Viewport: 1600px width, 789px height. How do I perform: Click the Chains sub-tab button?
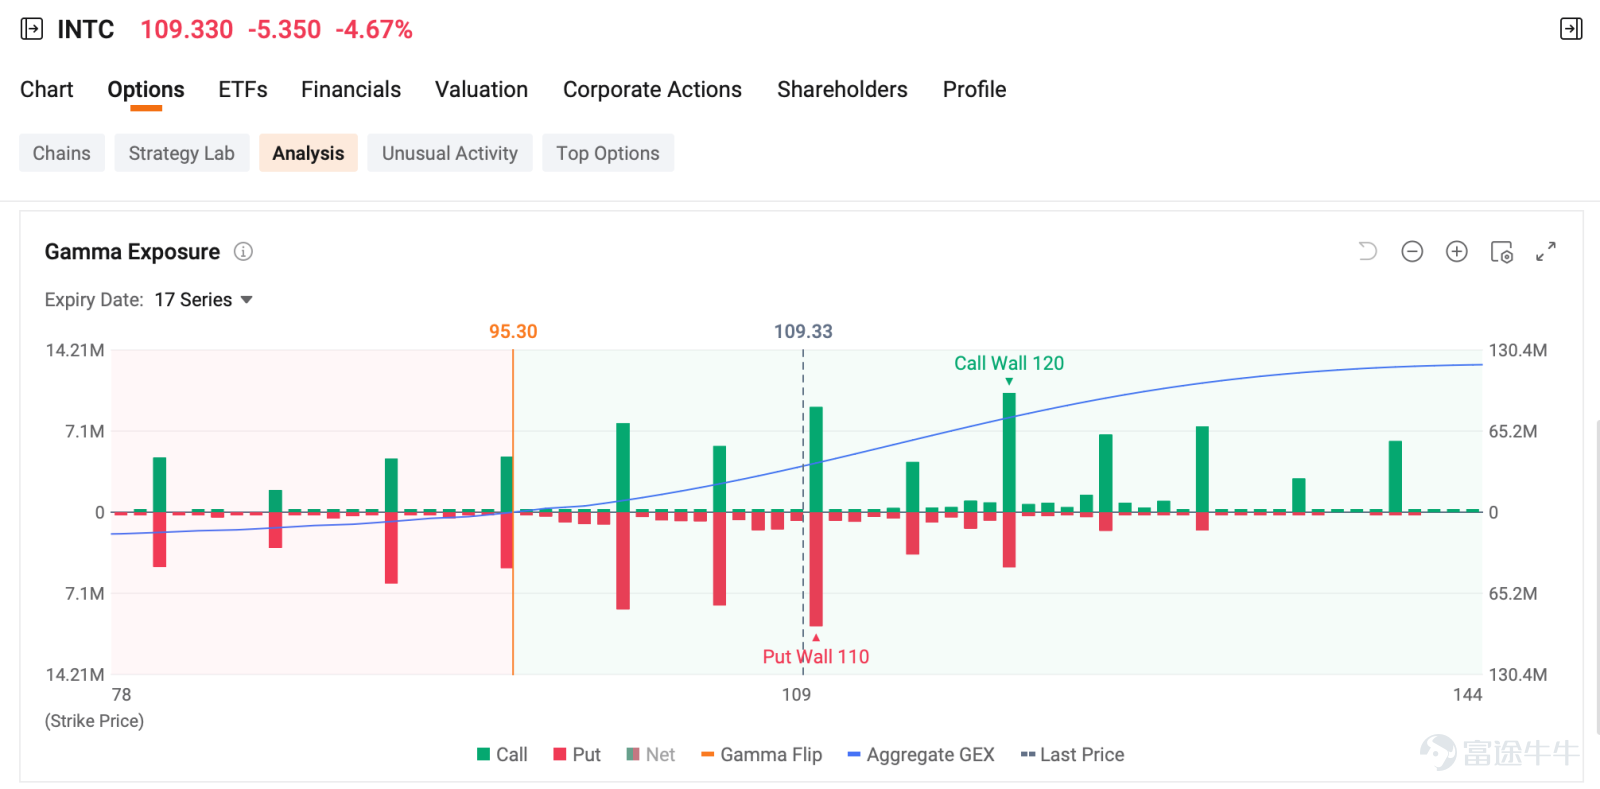point(62,153)
